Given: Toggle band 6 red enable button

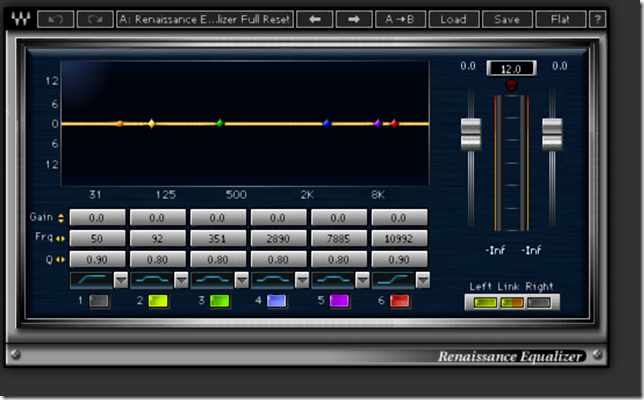Looking at the screenshot, I should point(399,301).
